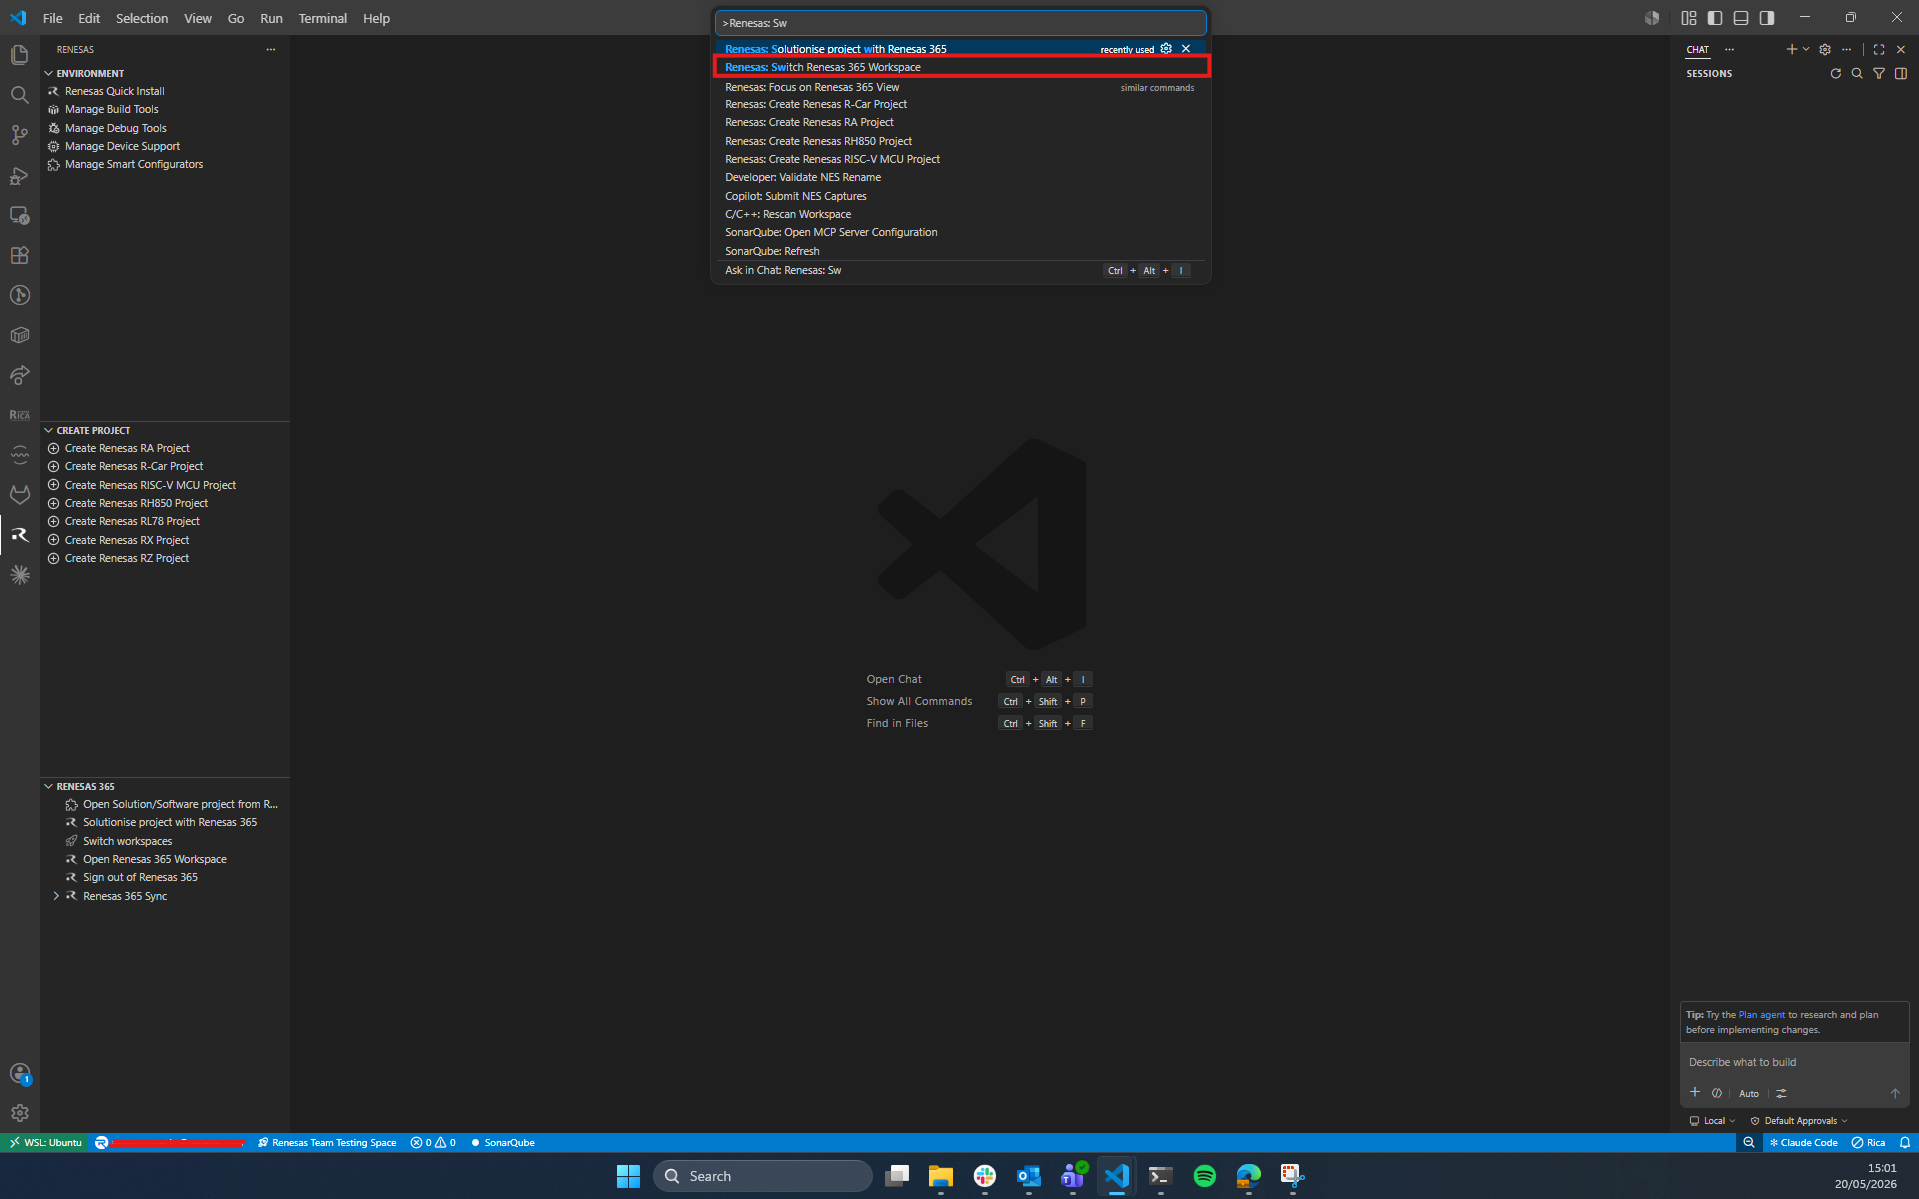Expand the Renesas 365 Sync item
The width and height of the screenshot is (1919, 1199).
(56, 896)
